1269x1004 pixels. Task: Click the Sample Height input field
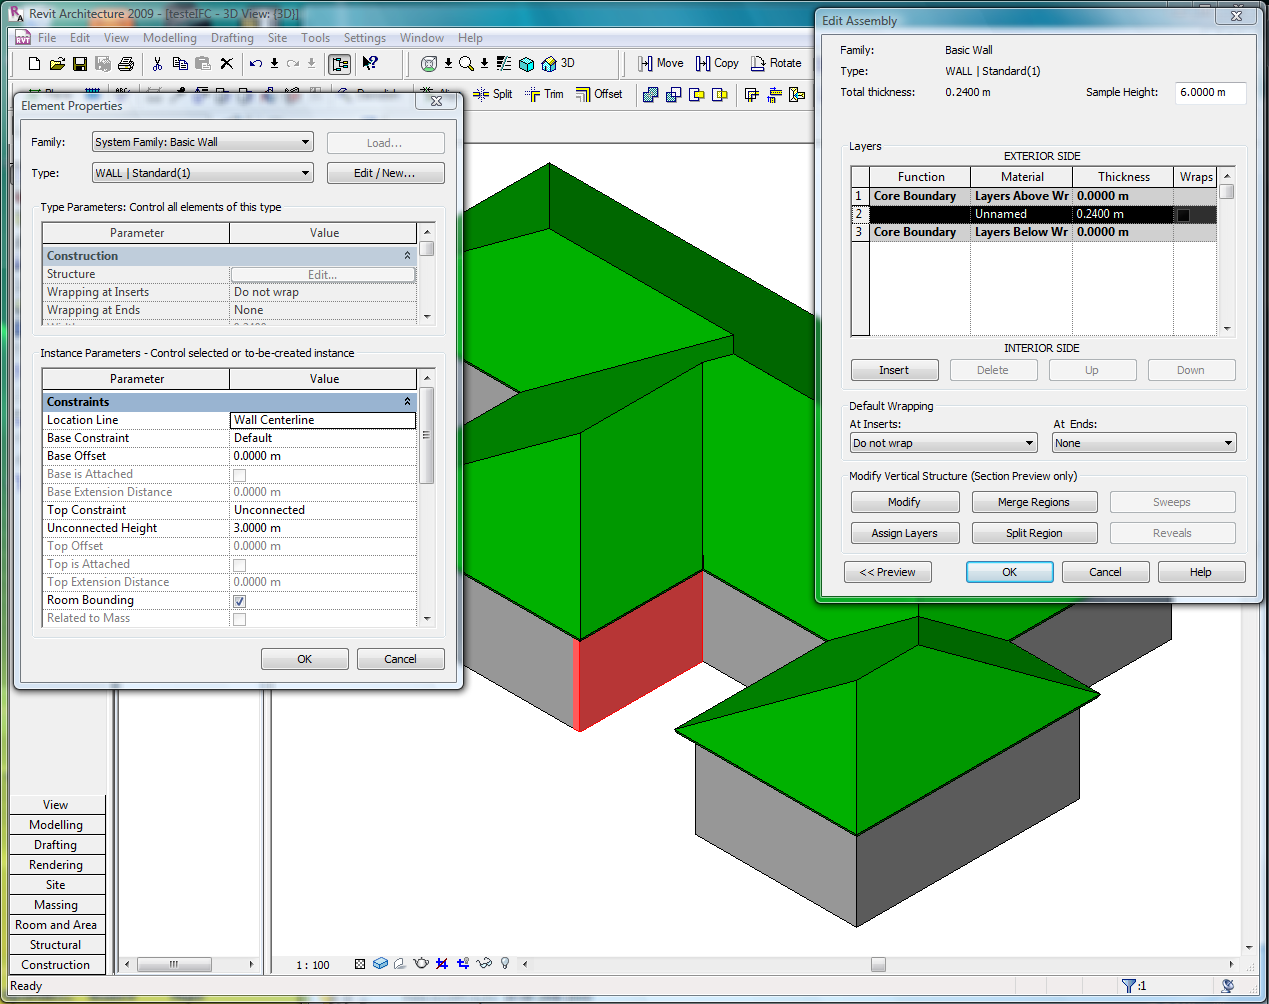(1210, 92)
